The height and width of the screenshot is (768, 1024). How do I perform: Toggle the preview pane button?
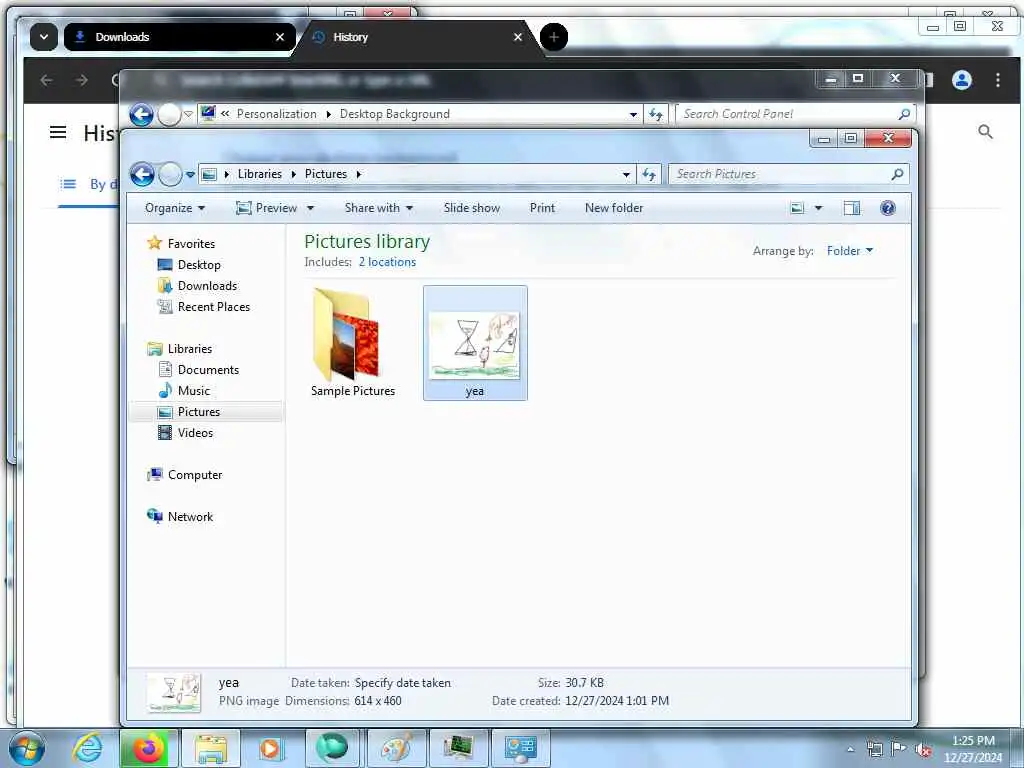pos(852,208)
